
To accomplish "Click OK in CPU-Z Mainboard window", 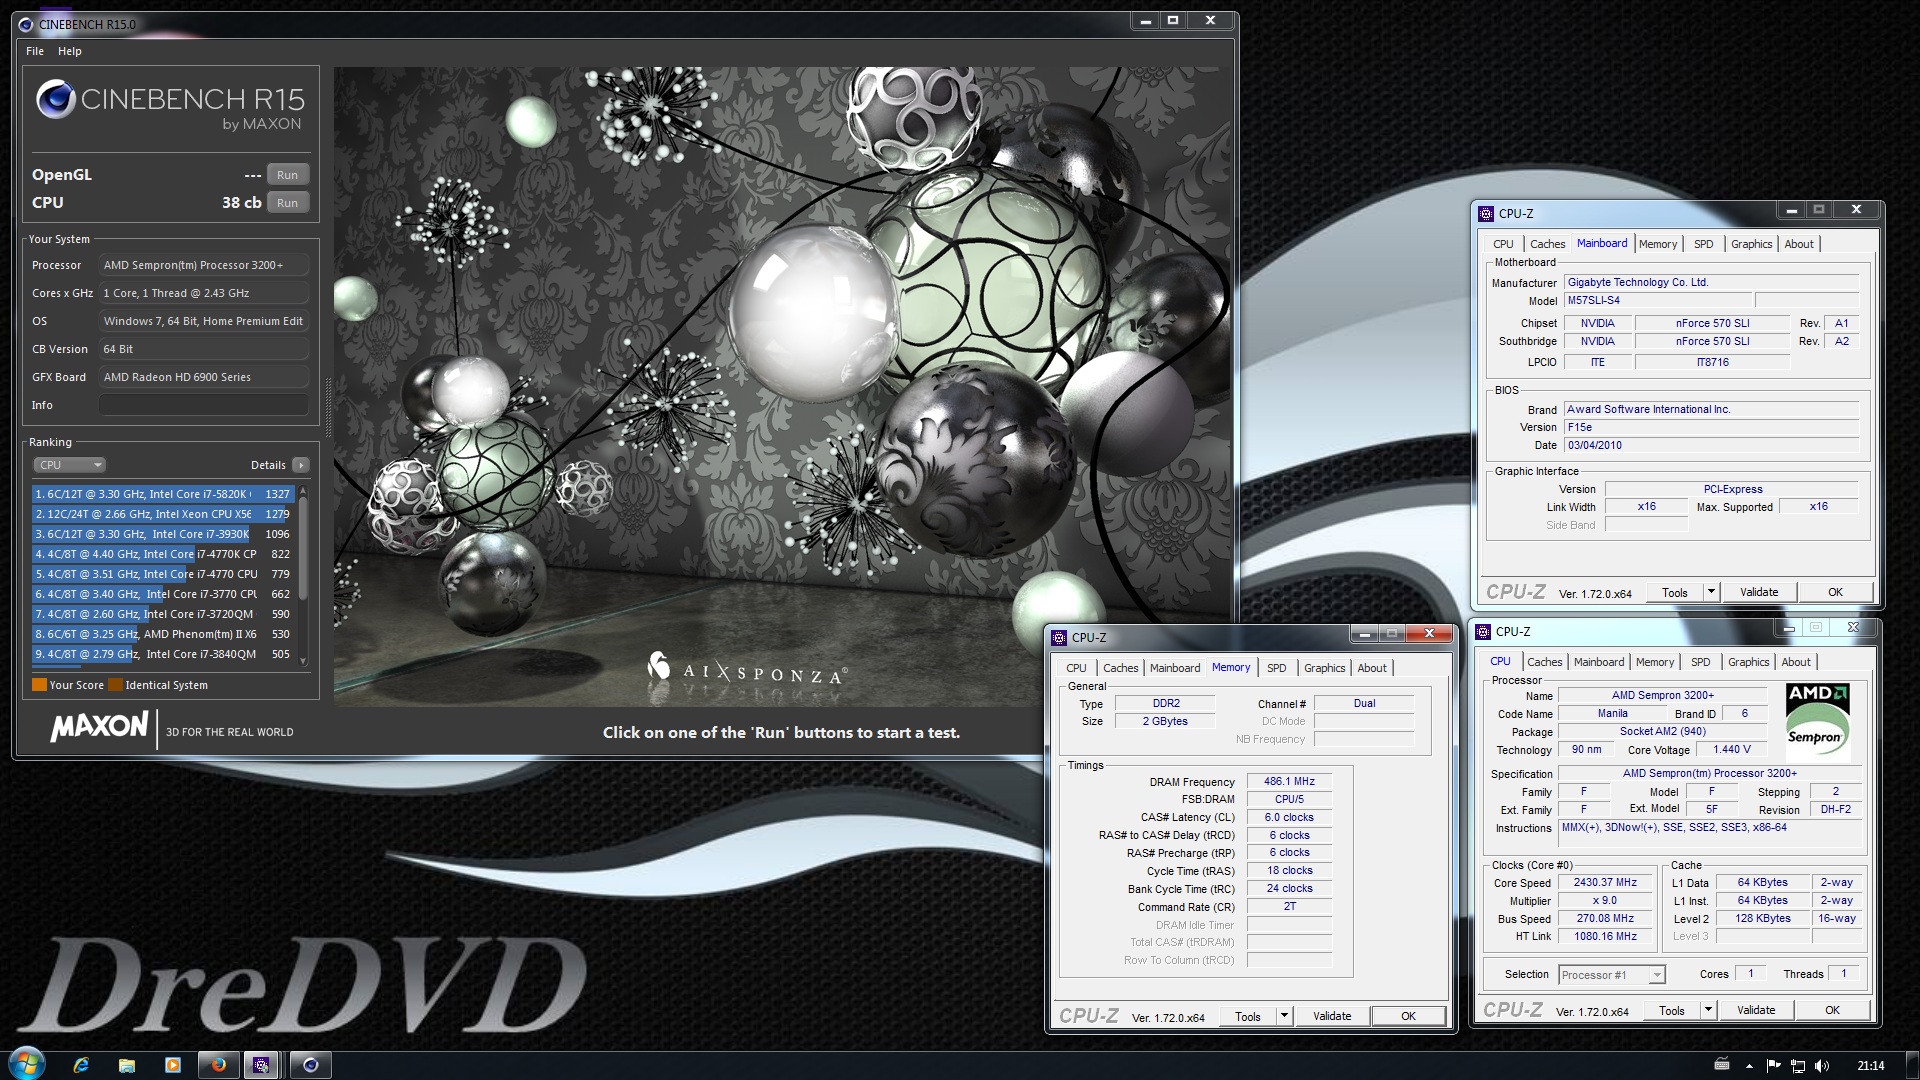I will click(x=1835, y=592).
